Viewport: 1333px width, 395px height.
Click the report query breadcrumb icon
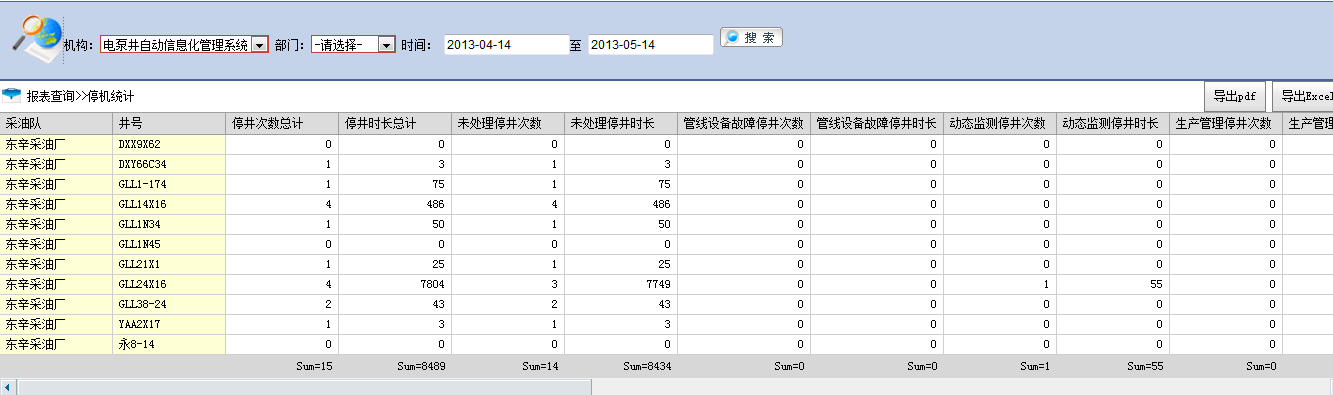click(12, 95)
